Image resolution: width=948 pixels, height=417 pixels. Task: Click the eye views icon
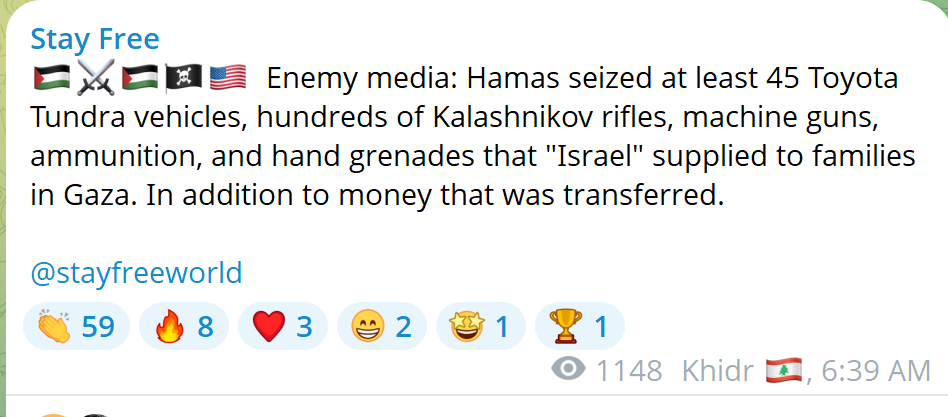568,369
